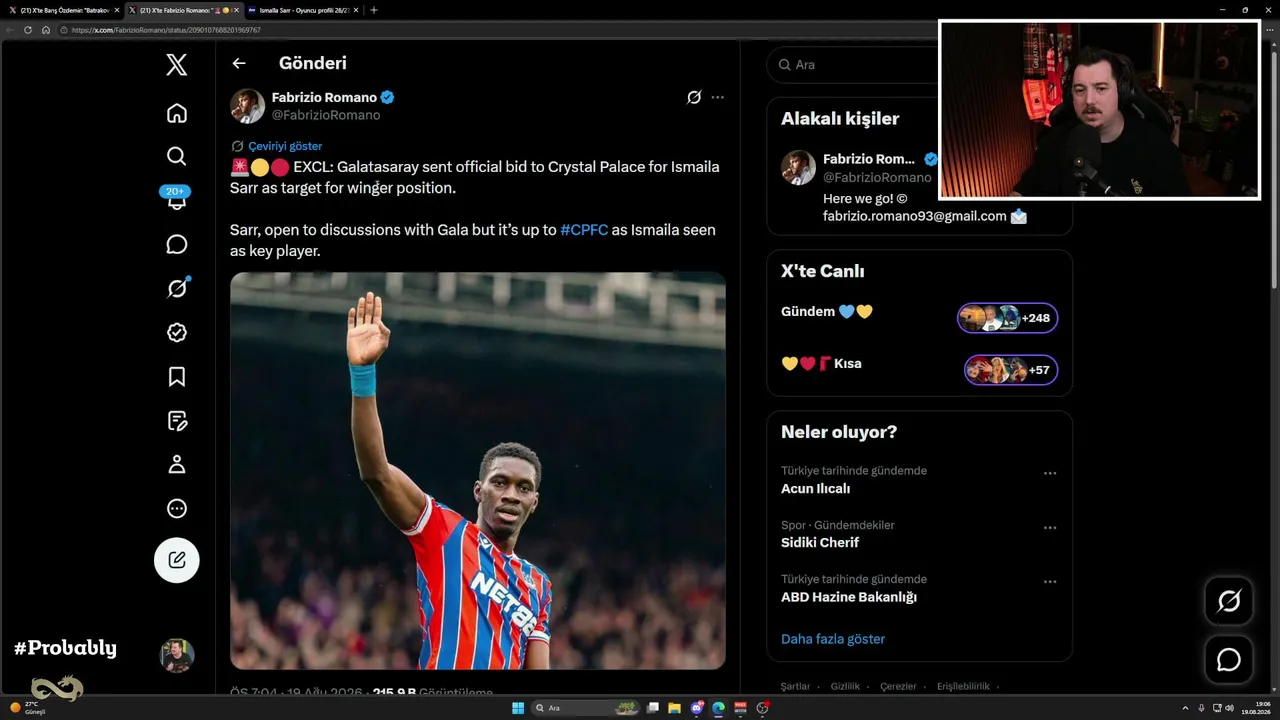This screenshot has height=720, width=1280.
Task: Switch to the Barış Özdemir X browser tab
Action: tap(63, 10)
